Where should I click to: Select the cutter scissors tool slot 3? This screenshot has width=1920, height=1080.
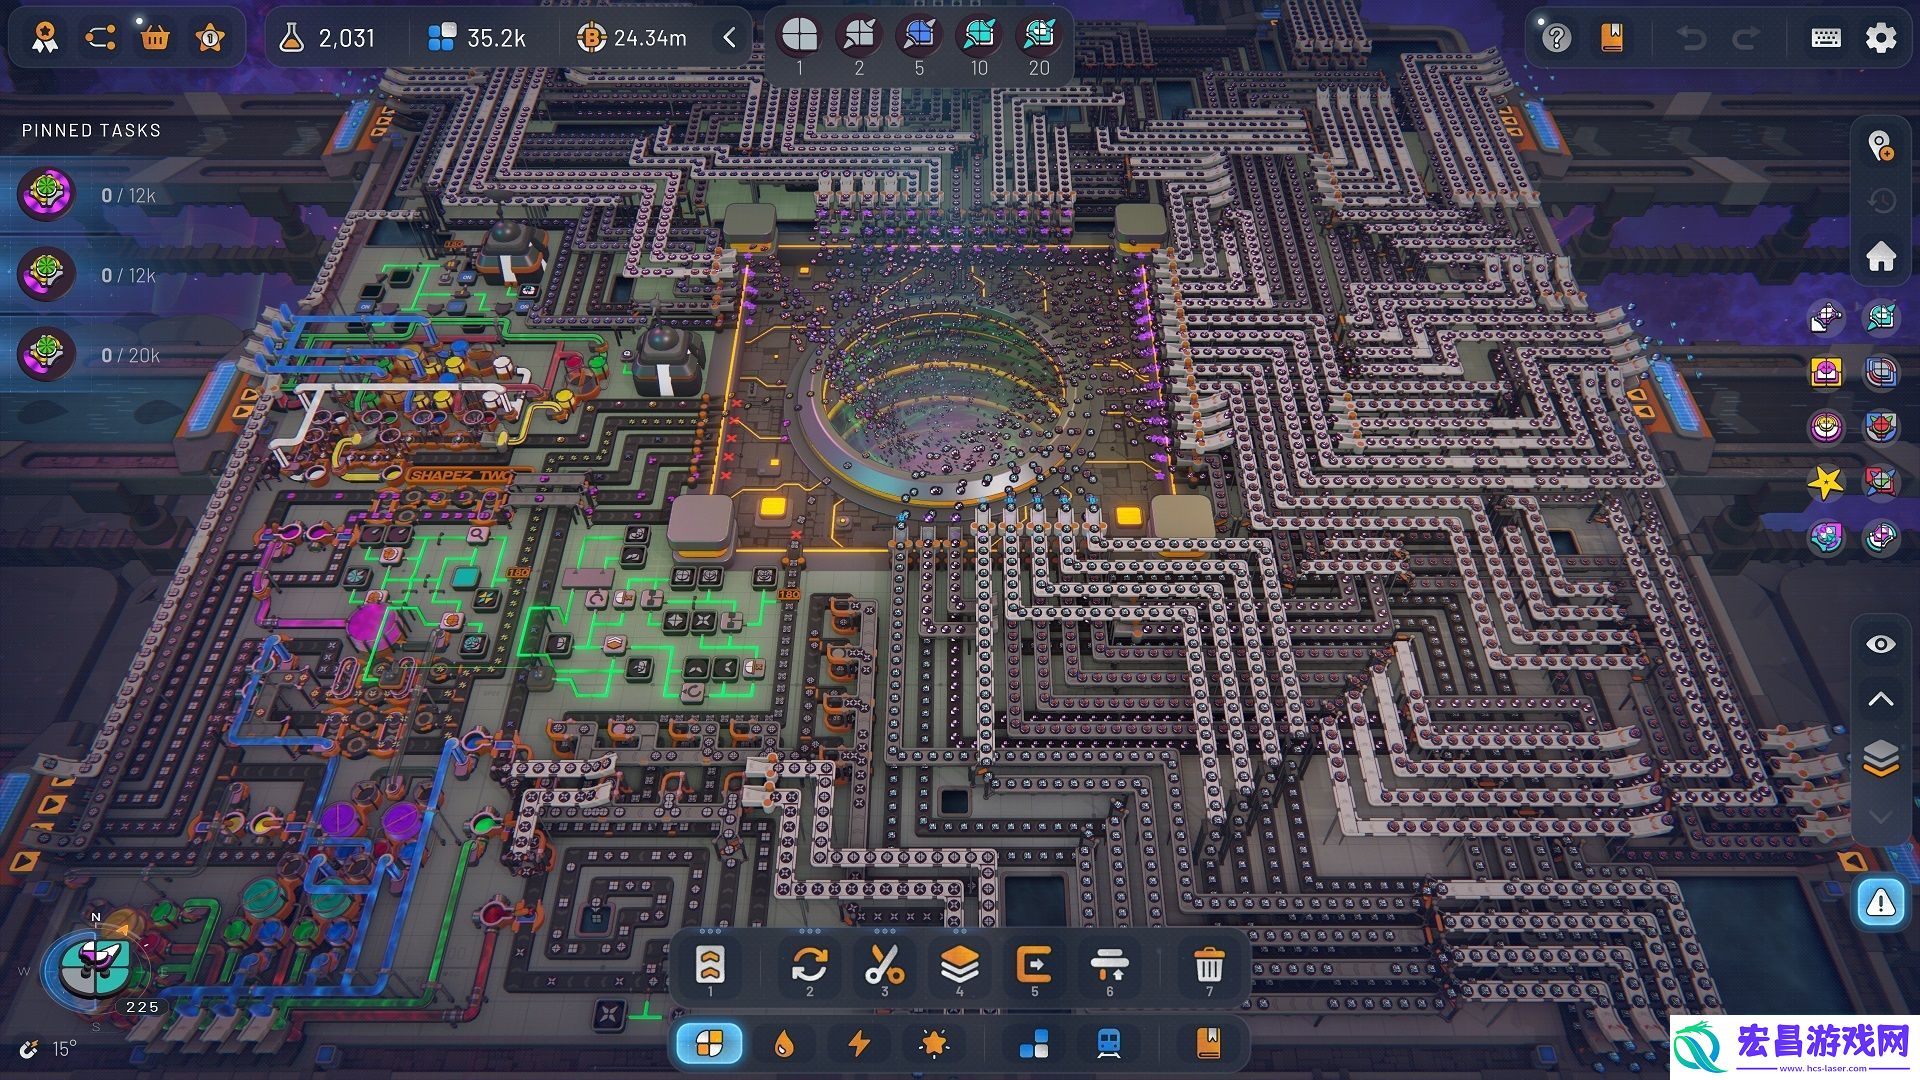[884, 968]
